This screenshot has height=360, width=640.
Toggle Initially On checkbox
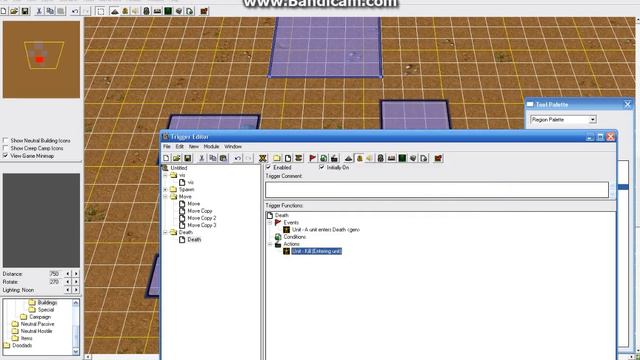(x=322, y=167)
